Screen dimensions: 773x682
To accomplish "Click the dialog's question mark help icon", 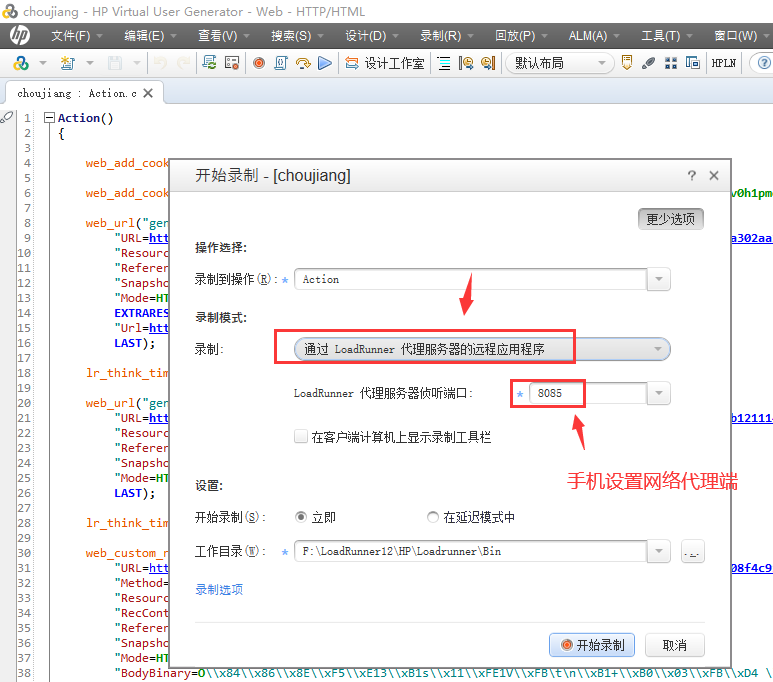I will tap(692, 176).
